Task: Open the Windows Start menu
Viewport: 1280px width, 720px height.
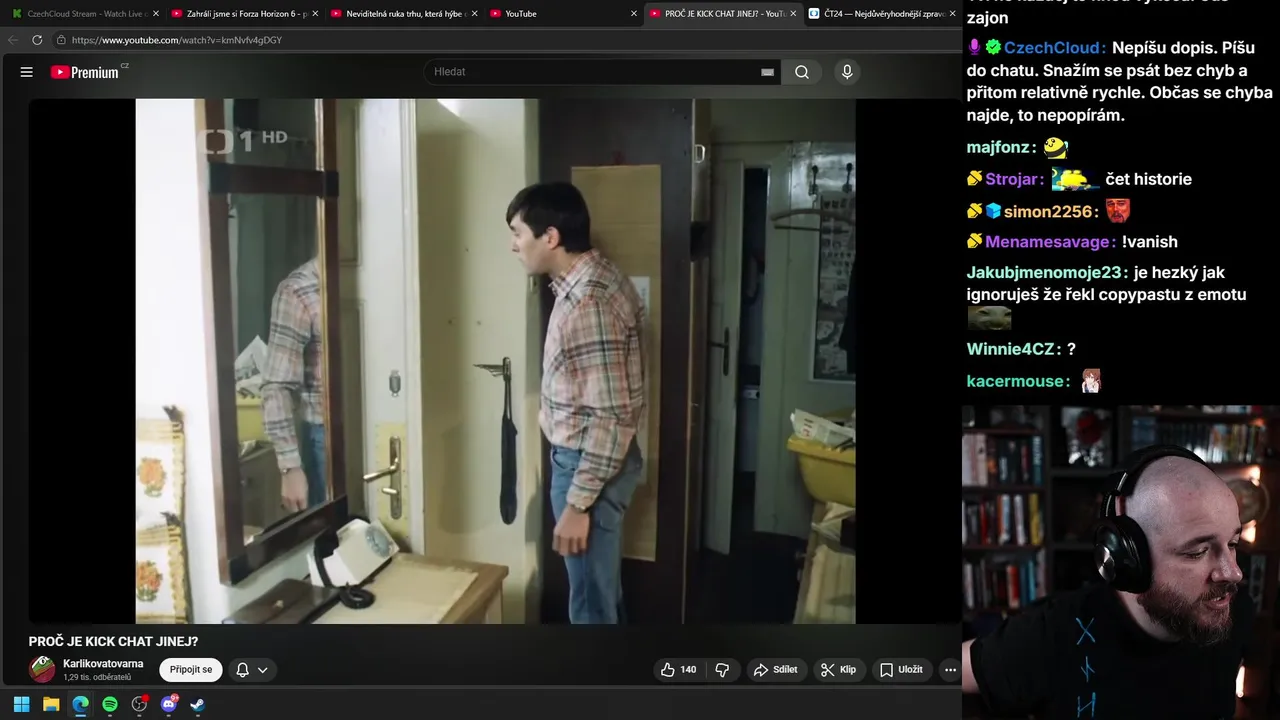Action: pos(22,704)
